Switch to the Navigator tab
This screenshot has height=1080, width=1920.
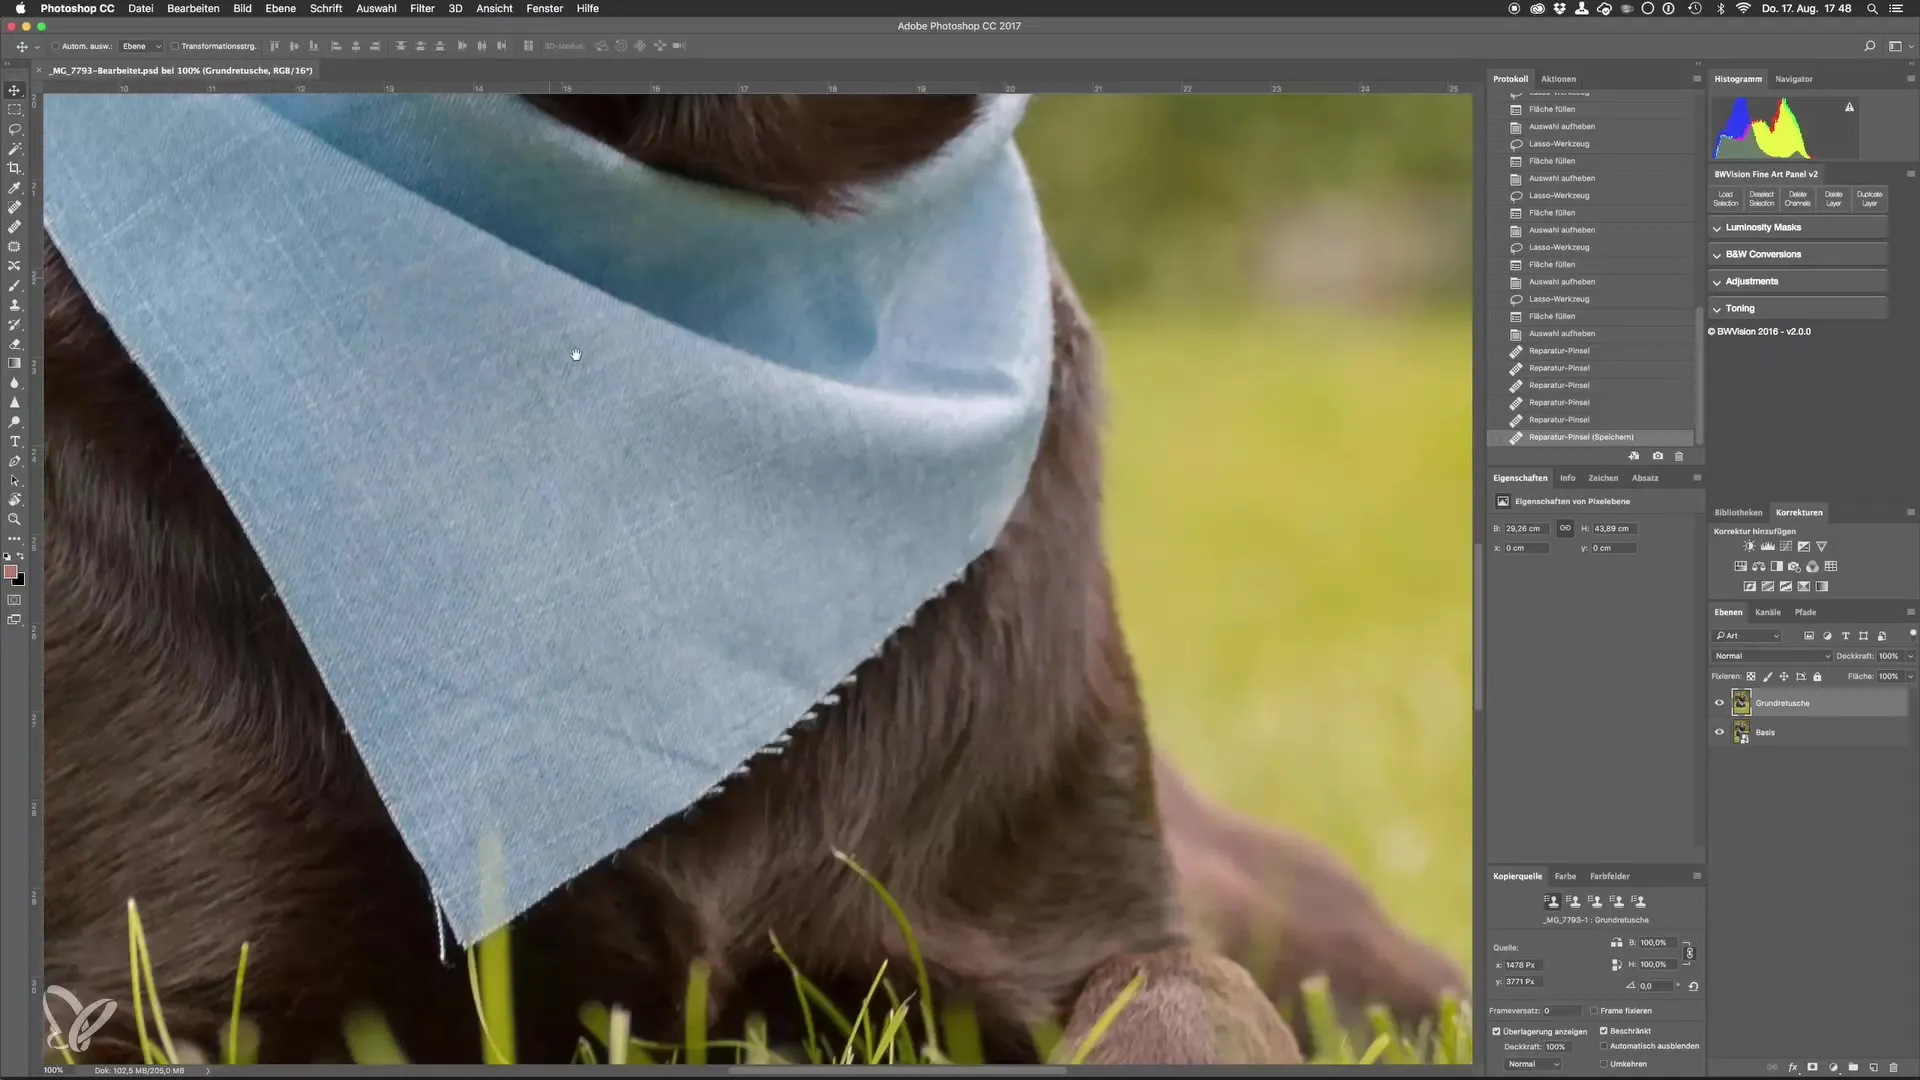(1793, 79)
